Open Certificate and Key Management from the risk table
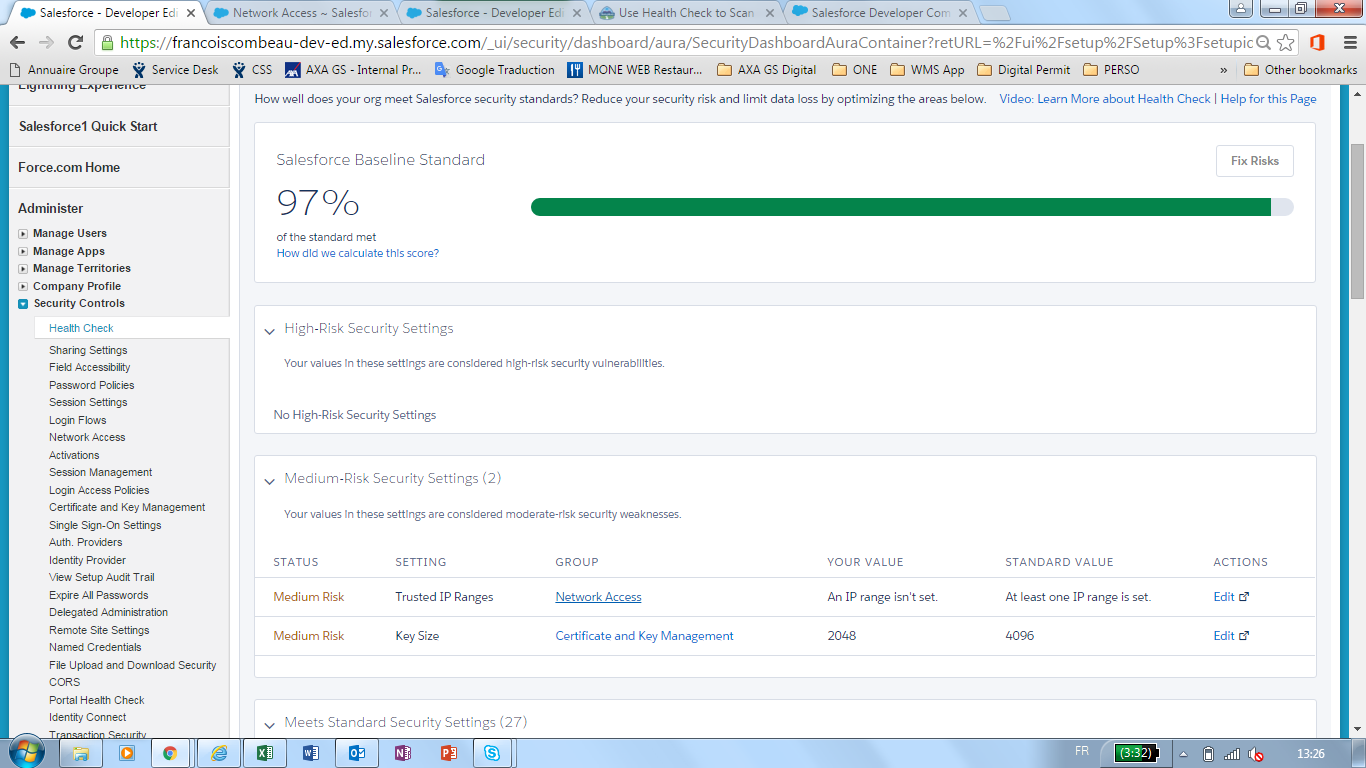 coord(644,635)
